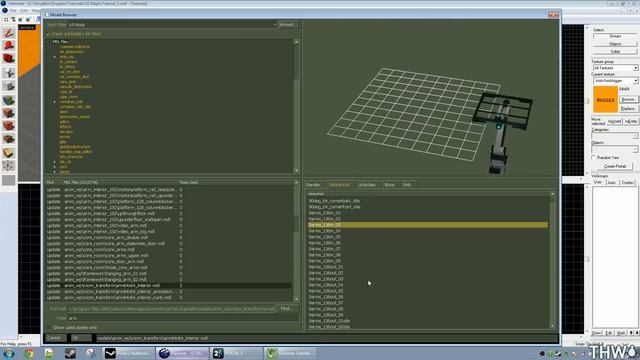
Task: Choose the Apply Overlays tool
Action: click(9, 139)
